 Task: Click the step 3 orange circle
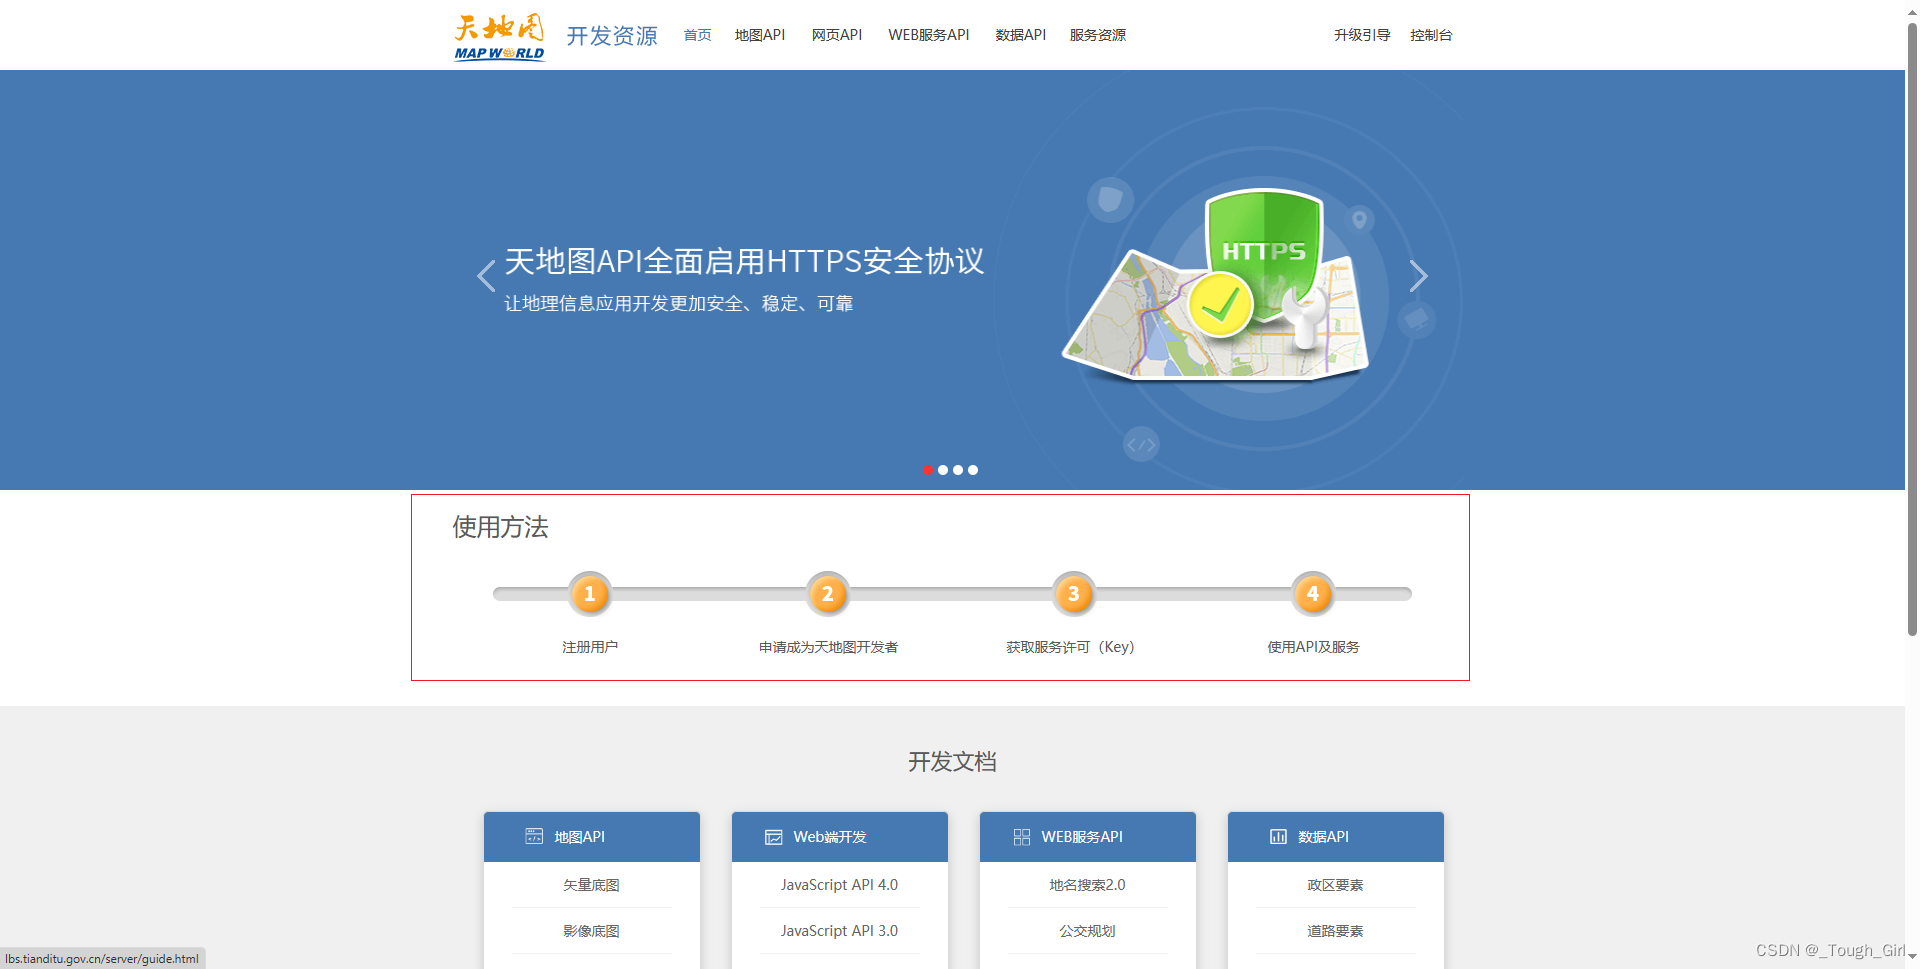click(1074, 594)
